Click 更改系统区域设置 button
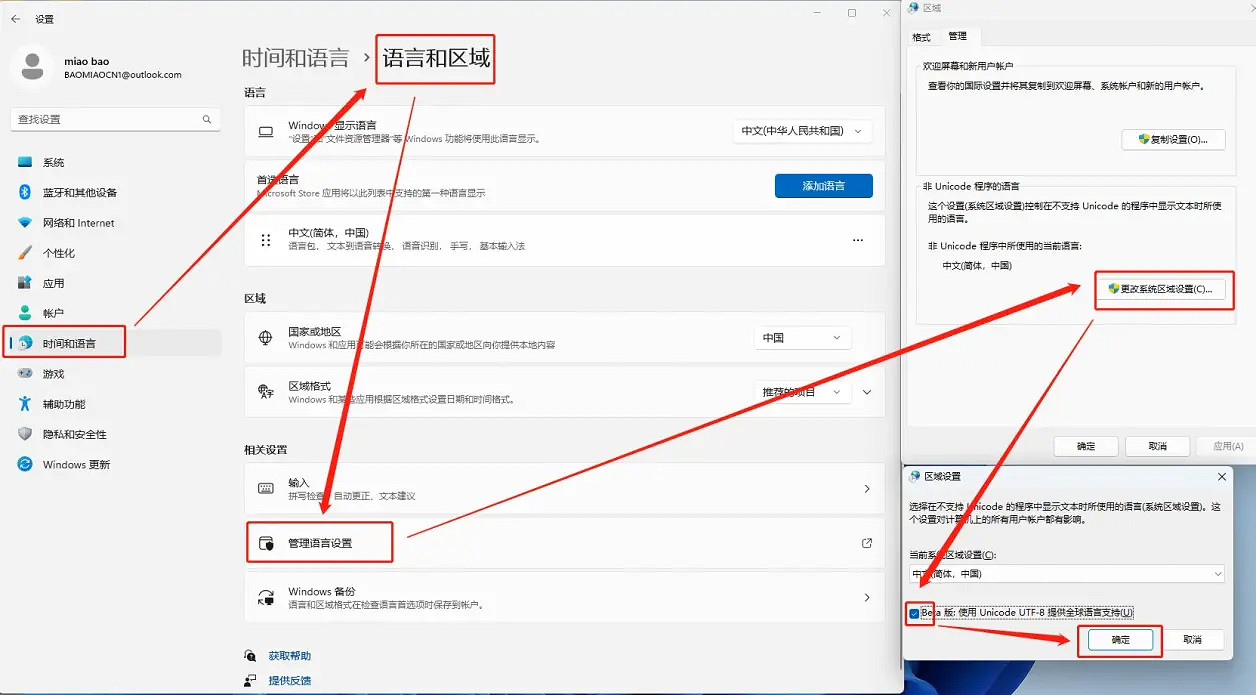Viewport: 1256px width, 695px height. (x=1159, y=289)
